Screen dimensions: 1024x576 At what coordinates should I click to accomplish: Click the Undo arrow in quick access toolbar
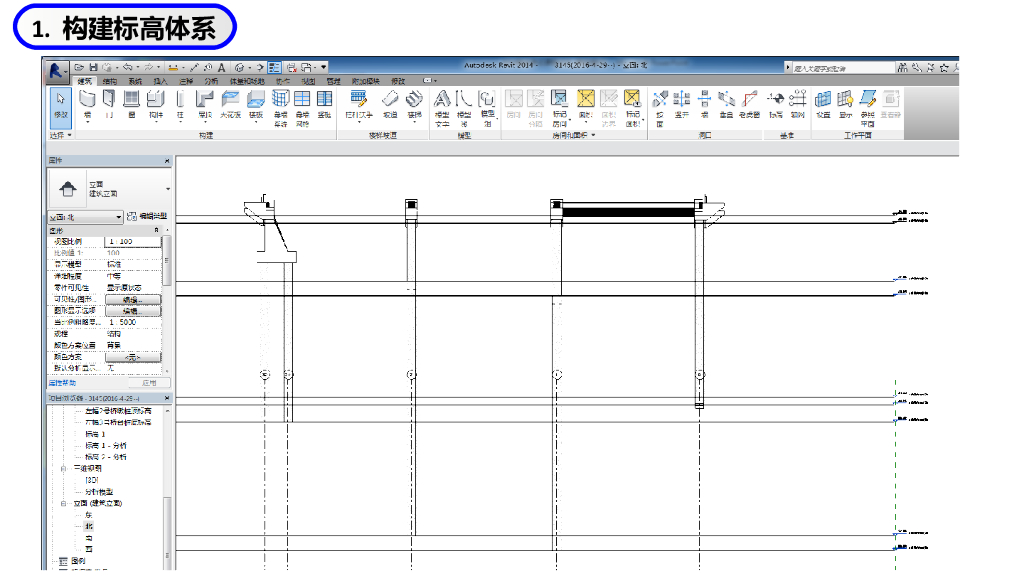coord(127,67)
